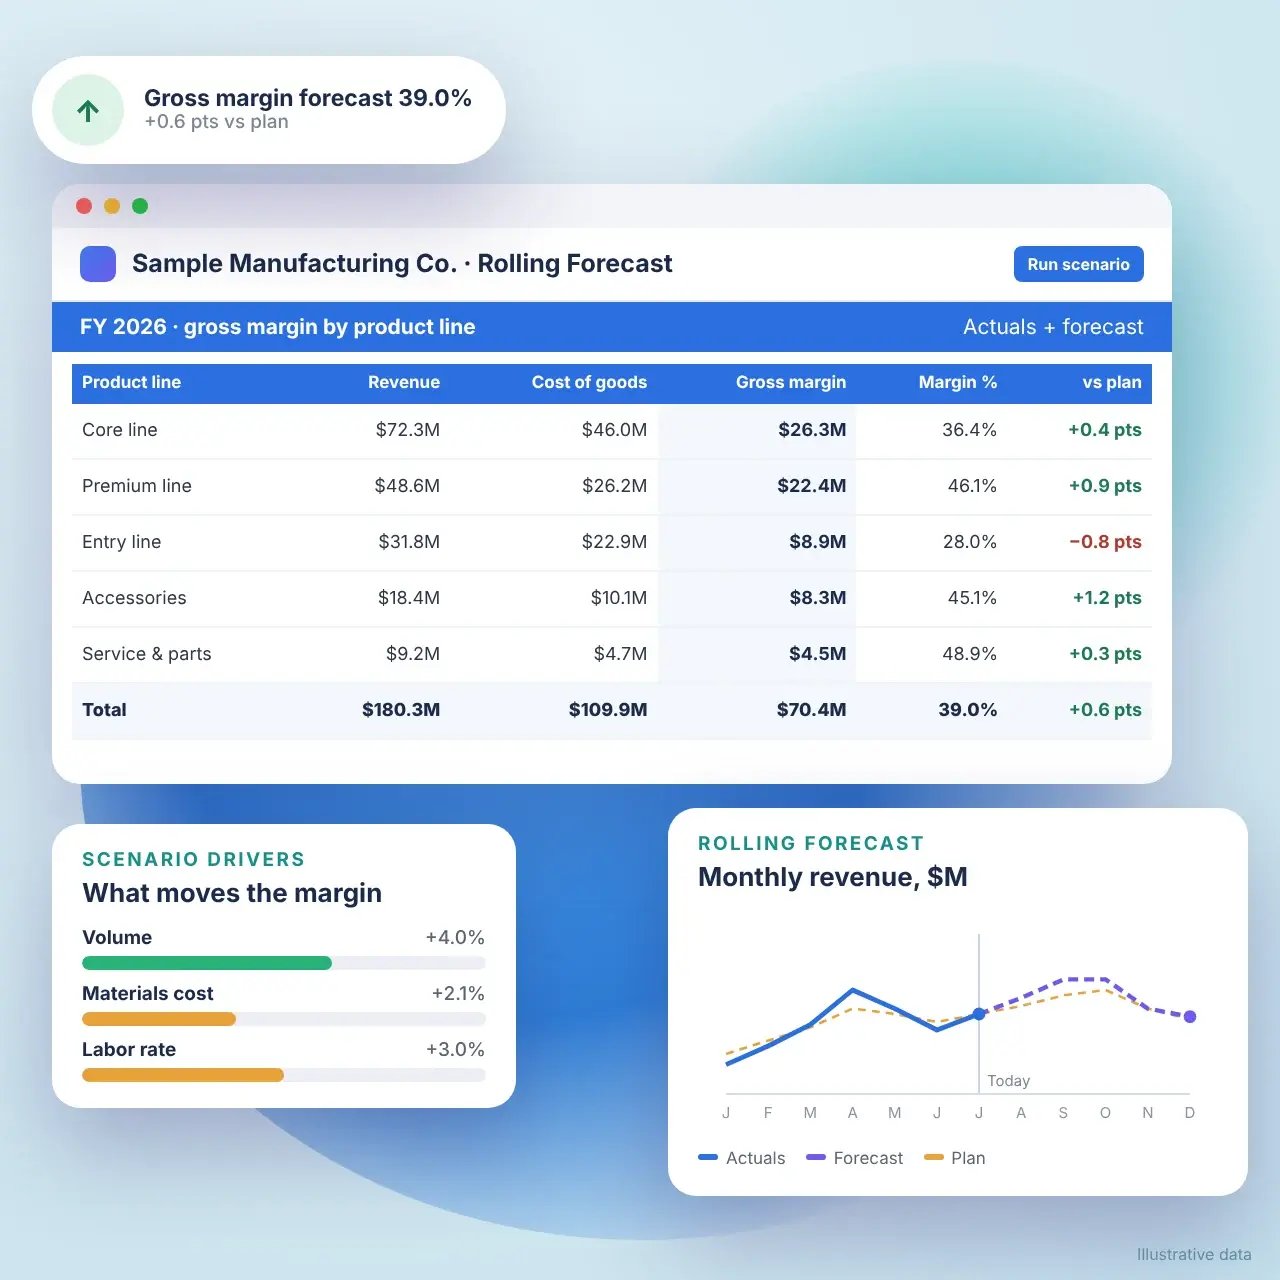
Task: Click the Entry line −0.8 pts value
Action: pos(1105,542)
